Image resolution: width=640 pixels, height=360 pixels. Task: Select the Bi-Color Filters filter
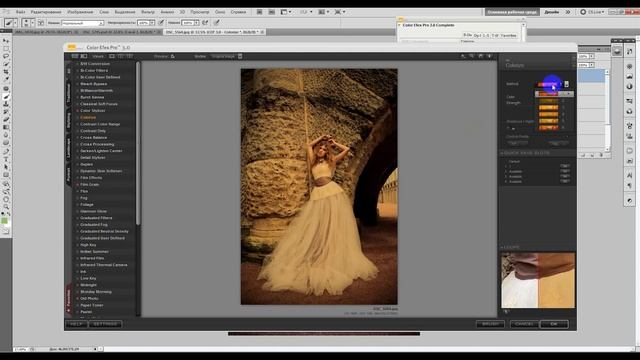[x=94, y=71]
